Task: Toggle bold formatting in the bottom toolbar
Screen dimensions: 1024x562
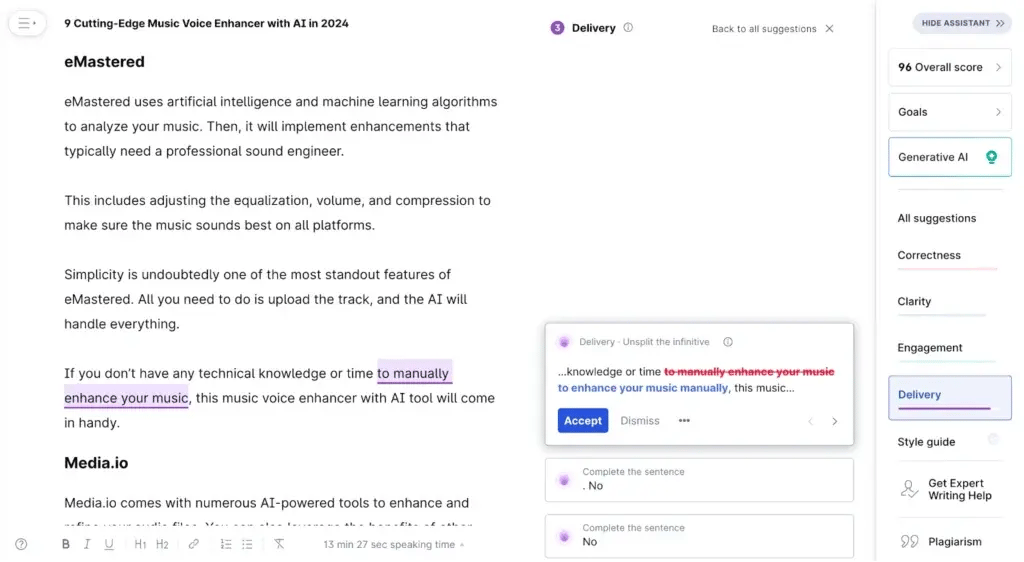Action: click(66, 545)
